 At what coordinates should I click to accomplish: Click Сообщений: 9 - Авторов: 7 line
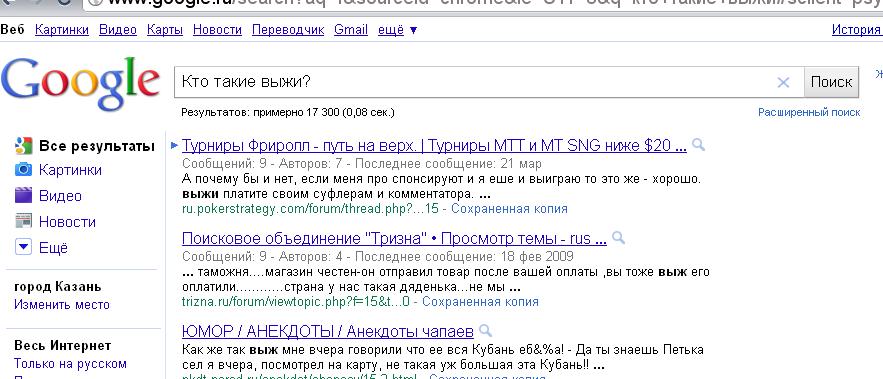tap(362, 164)
